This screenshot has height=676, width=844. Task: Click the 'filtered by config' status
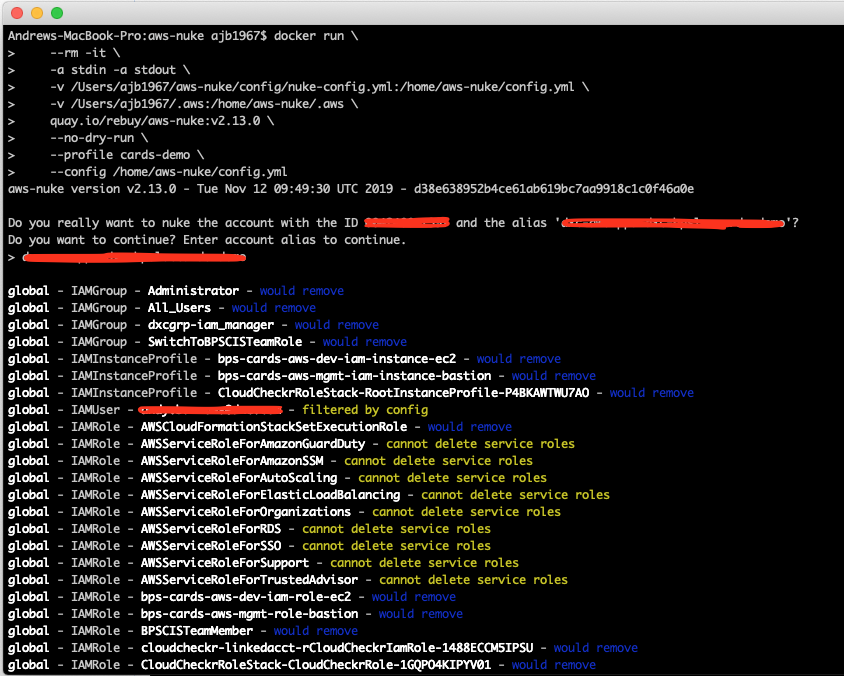[x=365, y=410]
